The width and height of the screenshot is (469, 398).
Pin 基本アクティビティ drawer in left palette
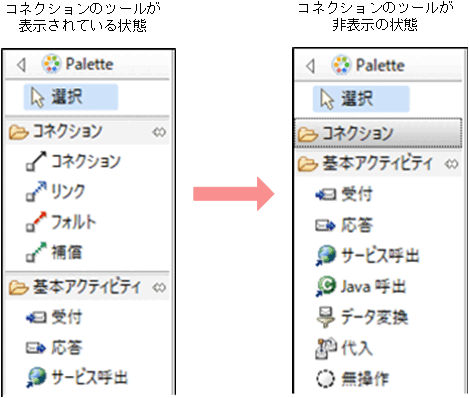[x=159, y=287]
